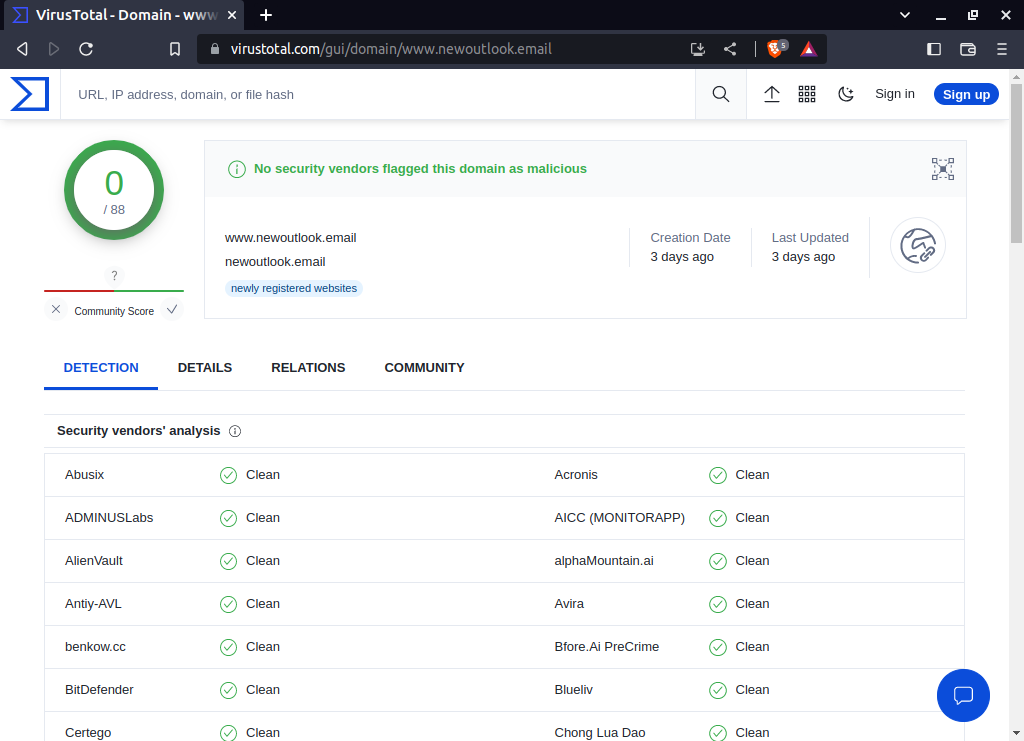Open the tab list chevron in the title bar
Viewport: 1024px width, 741px height.
tap(904, 15)
